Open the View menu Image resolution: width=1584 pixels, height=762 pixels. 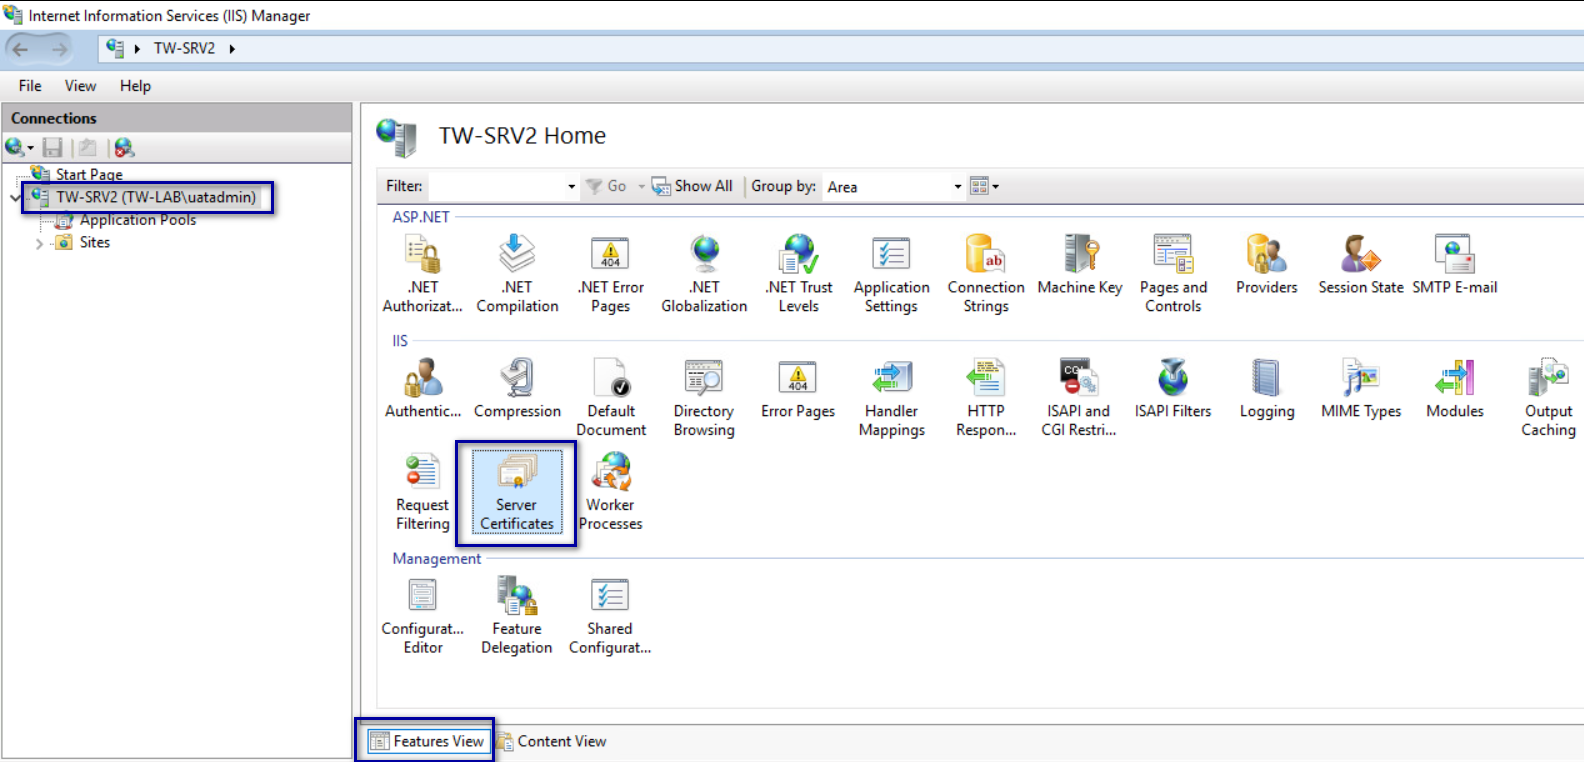pos(80,86)
